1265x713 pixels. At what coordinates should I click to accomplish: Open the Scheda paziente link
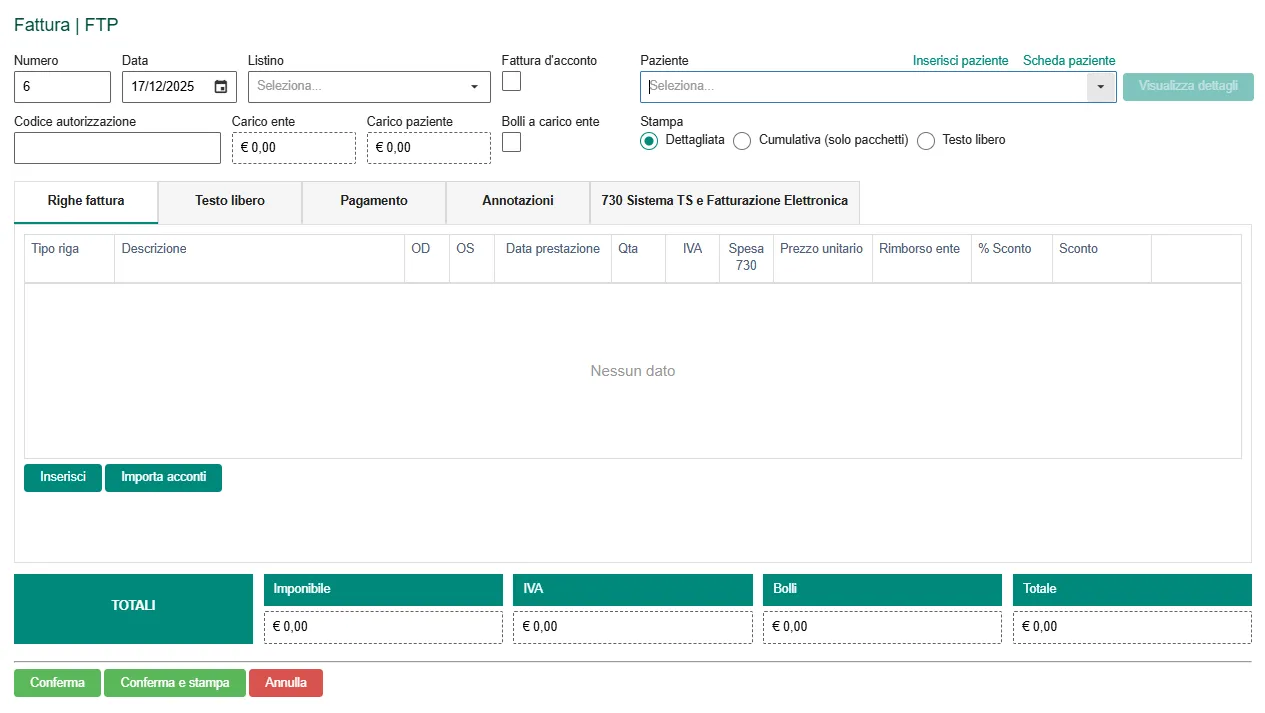pos(1068,61)
